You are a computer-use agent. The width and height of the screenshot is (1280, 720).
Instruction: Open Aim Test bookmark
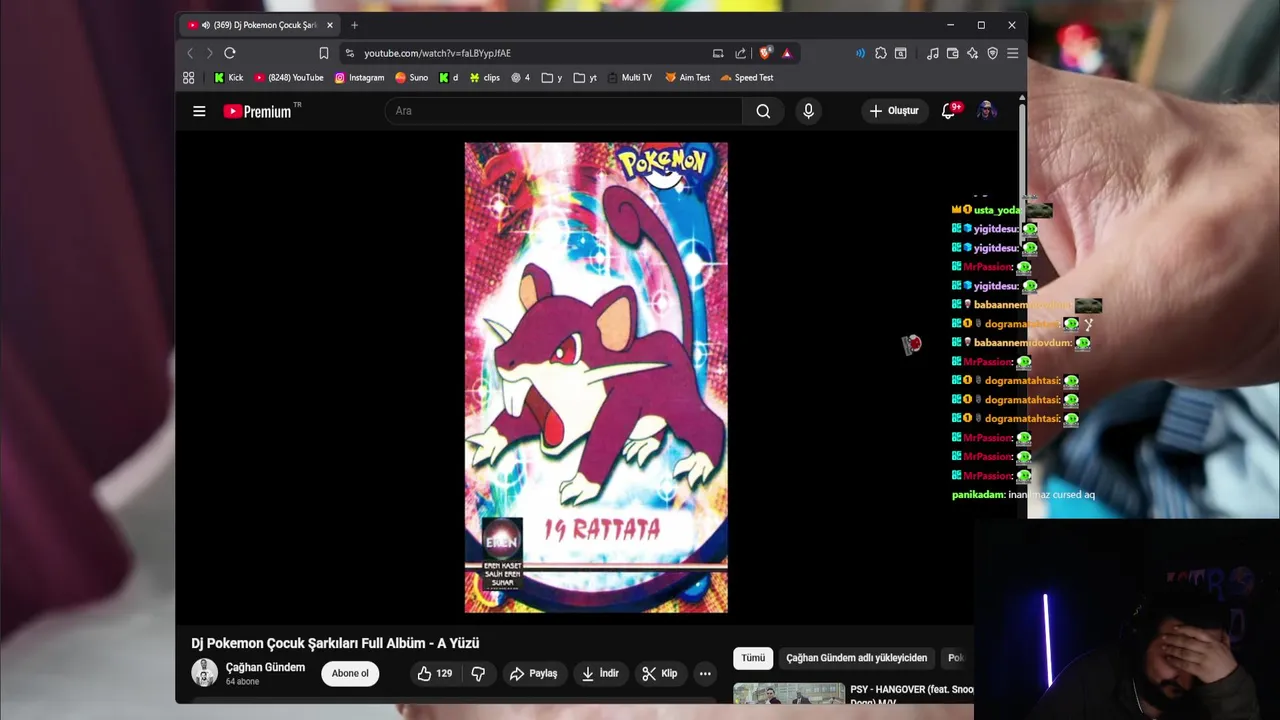[688, 77]
